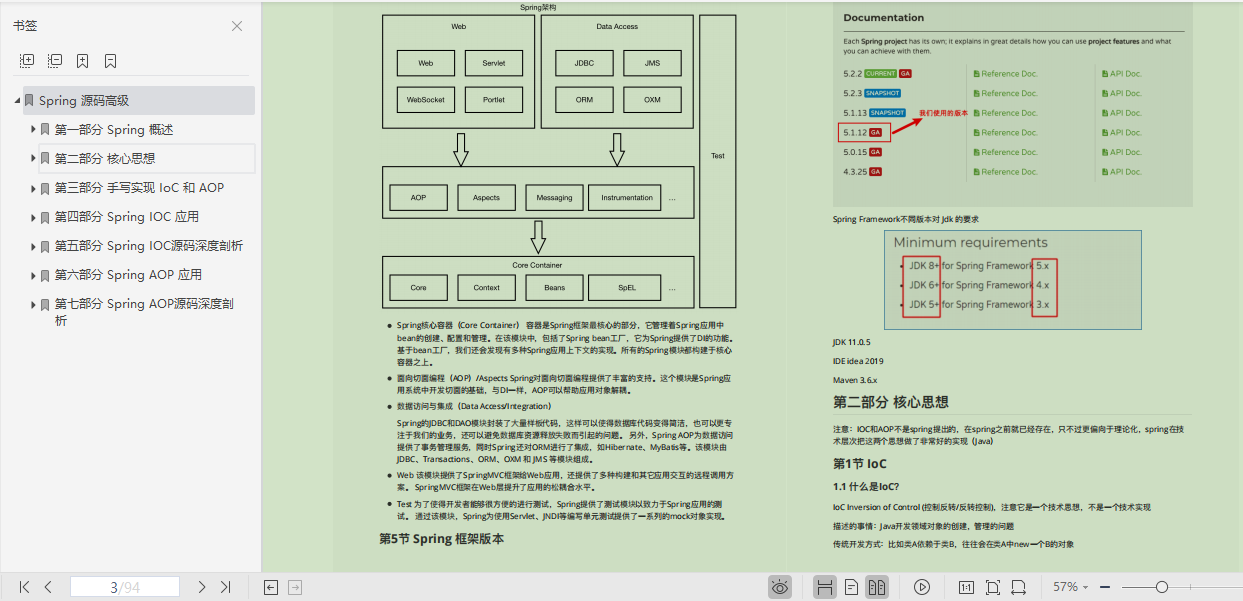This screenshot has height=601, width=1243.
Task: Click the Instrumentation box in the diagram
Action: 627,198
